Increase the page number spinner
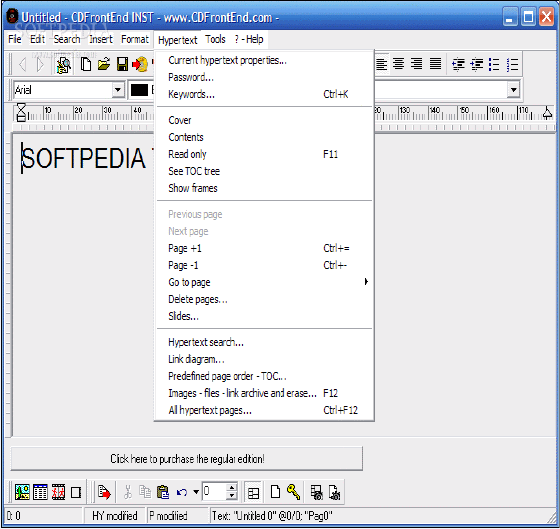This screenshot has height=529, width=560. pyautogui.click(x=232, y=488)
